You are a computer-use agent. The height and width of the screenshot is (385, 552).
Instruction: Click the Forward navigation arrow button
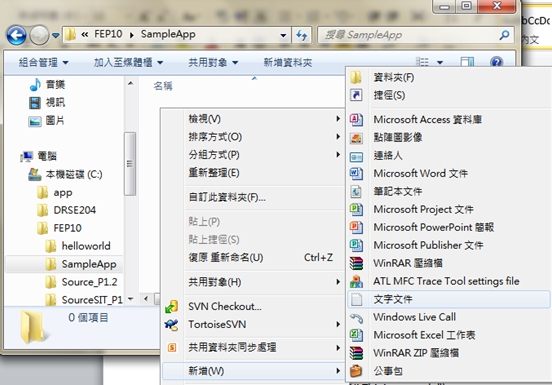pyautogui.click(x=39, y=35)
